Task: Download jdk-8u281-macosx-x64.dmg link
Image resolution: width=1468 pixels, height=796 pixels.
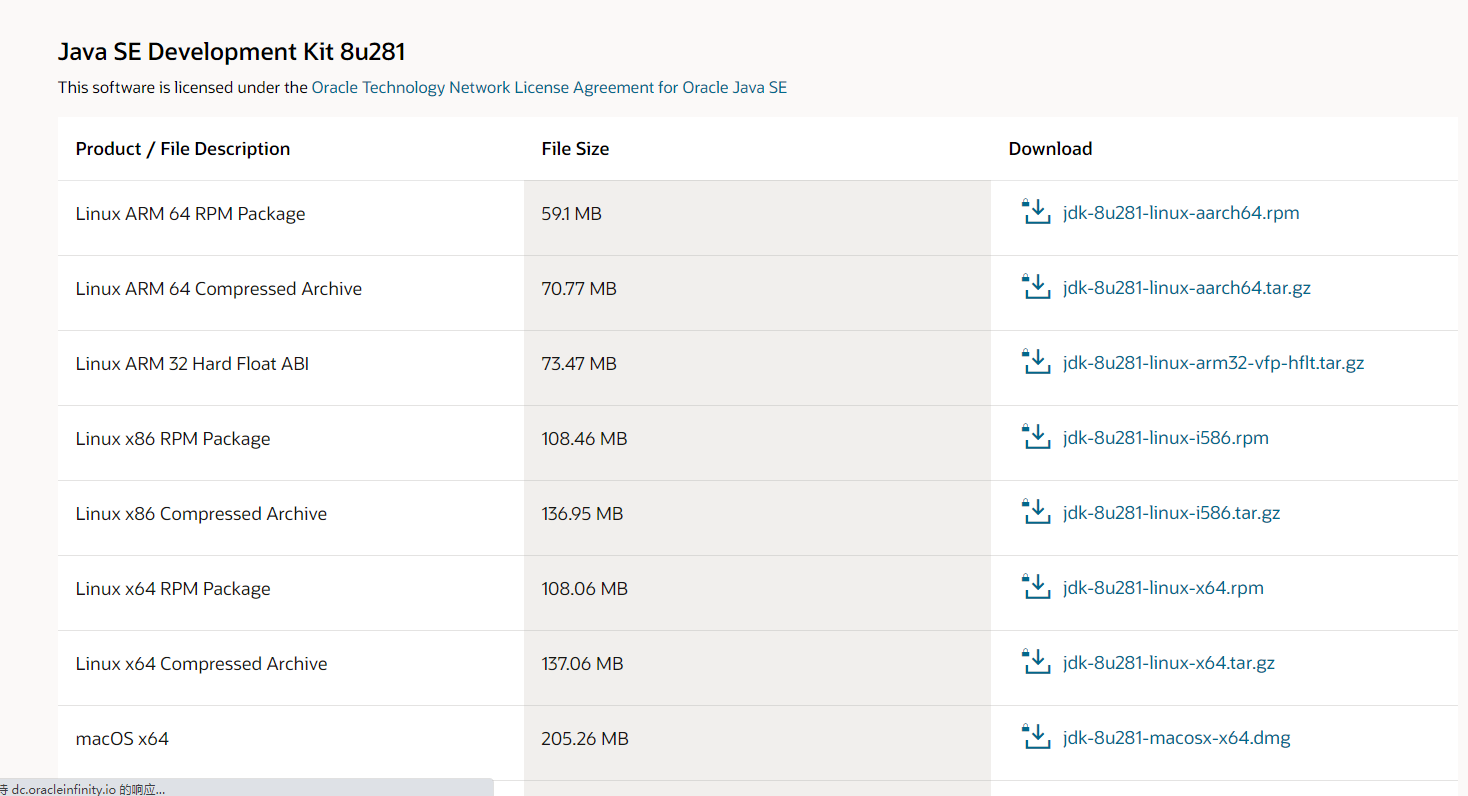Action: [1177, 738]
